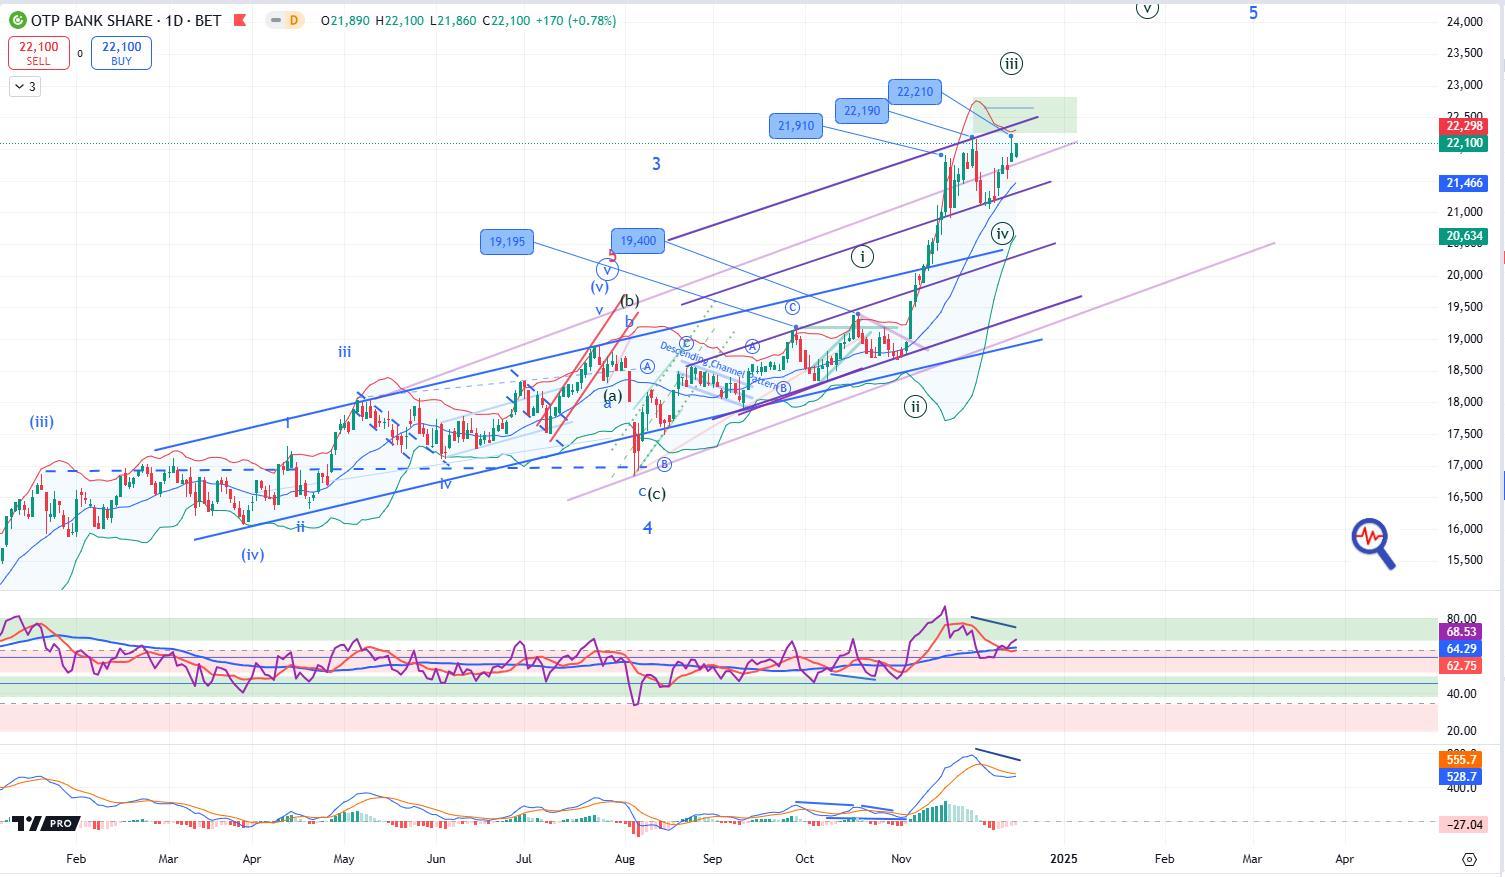Select the circled iii wave label
The image size is (1505, 877).
click(x=1011, y=64)
